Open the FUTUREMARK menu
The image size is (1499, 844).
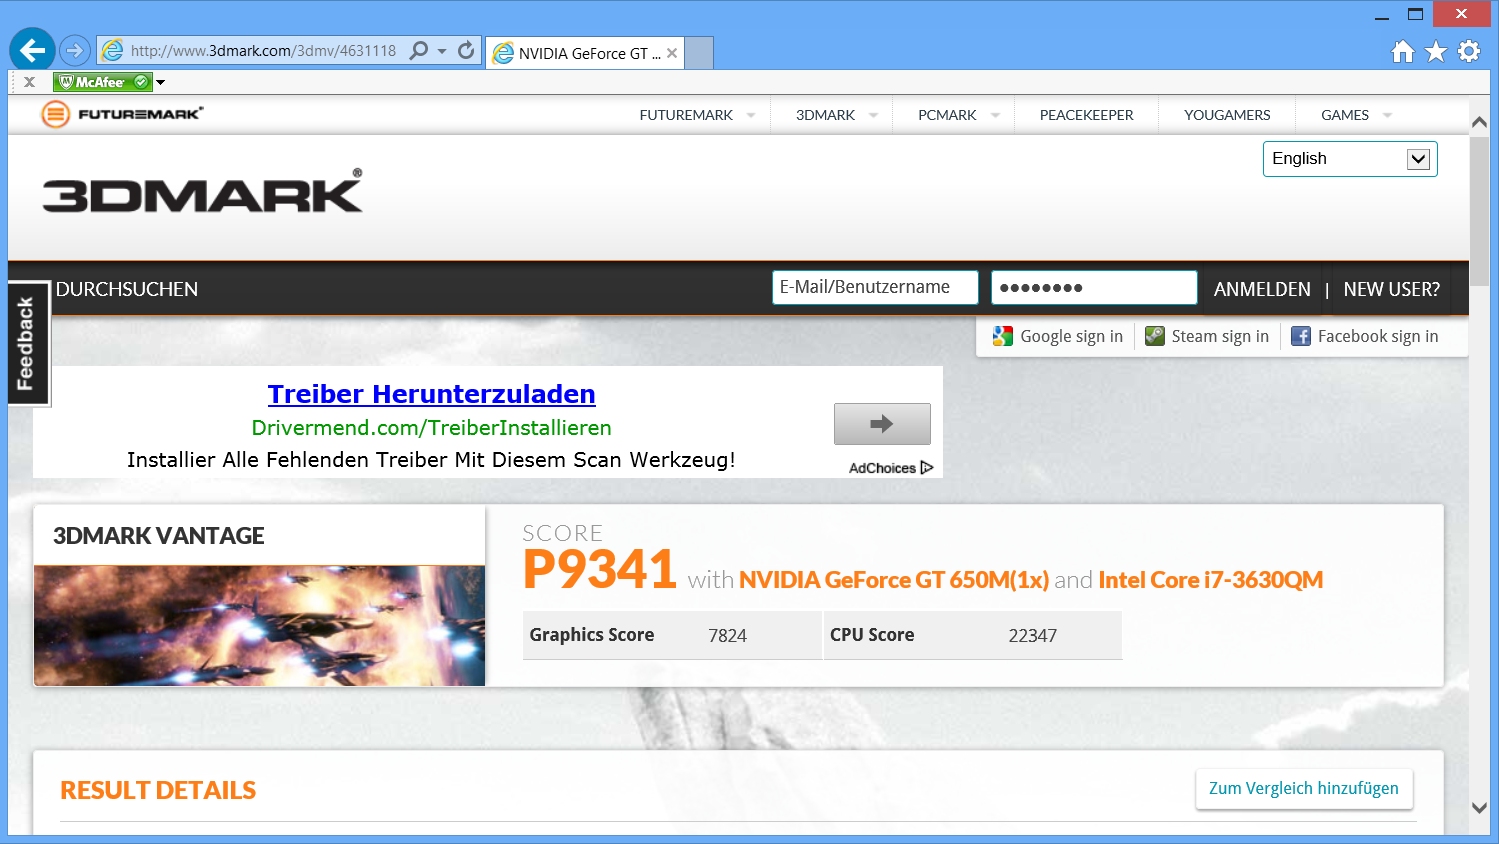tap(686, 115)
